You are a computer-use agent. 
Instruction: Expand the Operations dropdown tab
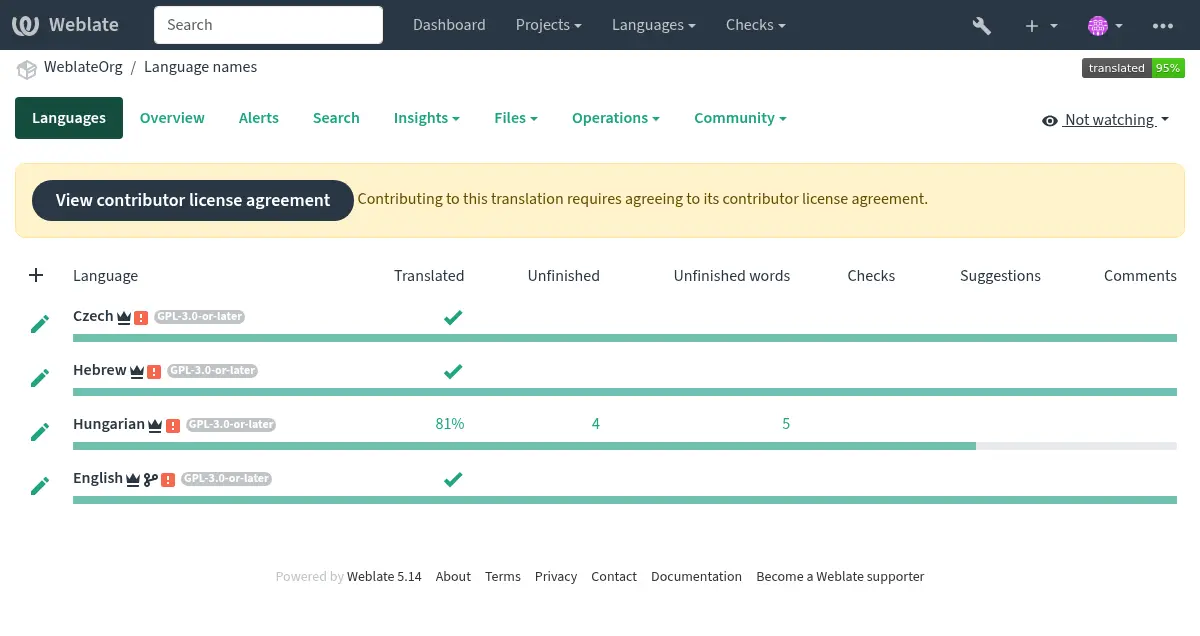pos(616,118)
